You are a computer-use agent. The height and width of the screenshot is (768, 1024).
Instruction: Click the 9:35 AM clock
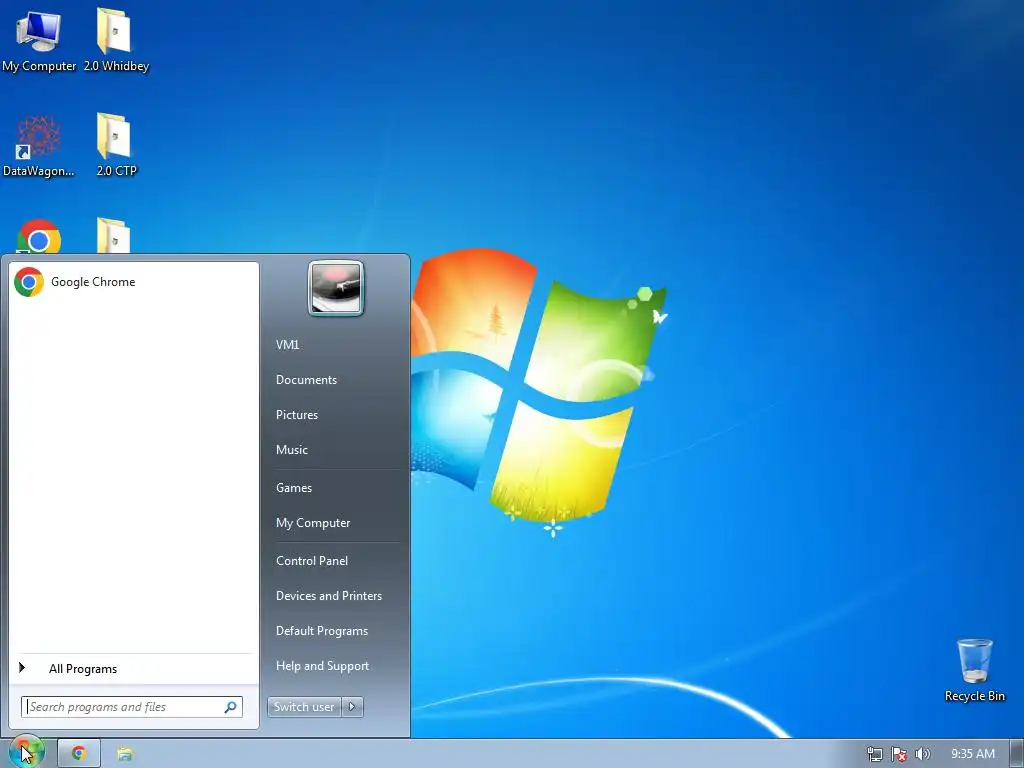(x=972, y=754)
